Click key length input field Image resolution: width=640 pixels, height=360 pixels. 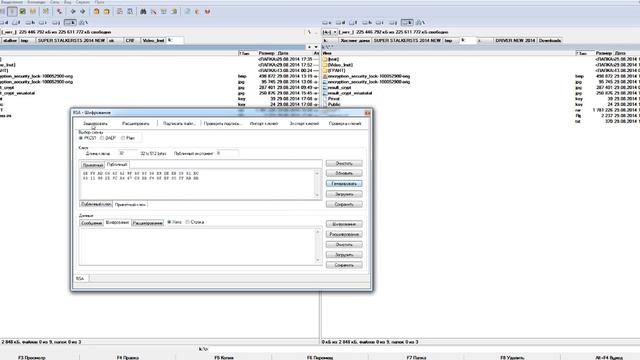point(128,153)
